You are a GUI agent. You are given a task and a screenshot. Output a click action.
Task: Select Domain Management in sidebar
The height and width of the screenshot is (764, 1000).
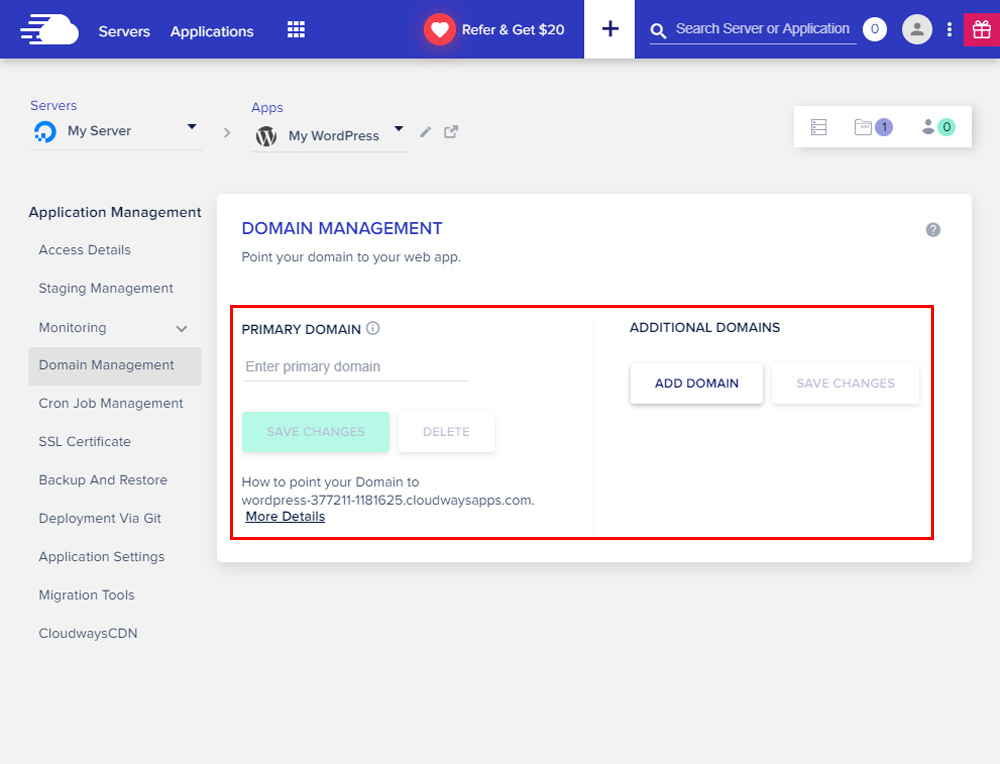115,366
